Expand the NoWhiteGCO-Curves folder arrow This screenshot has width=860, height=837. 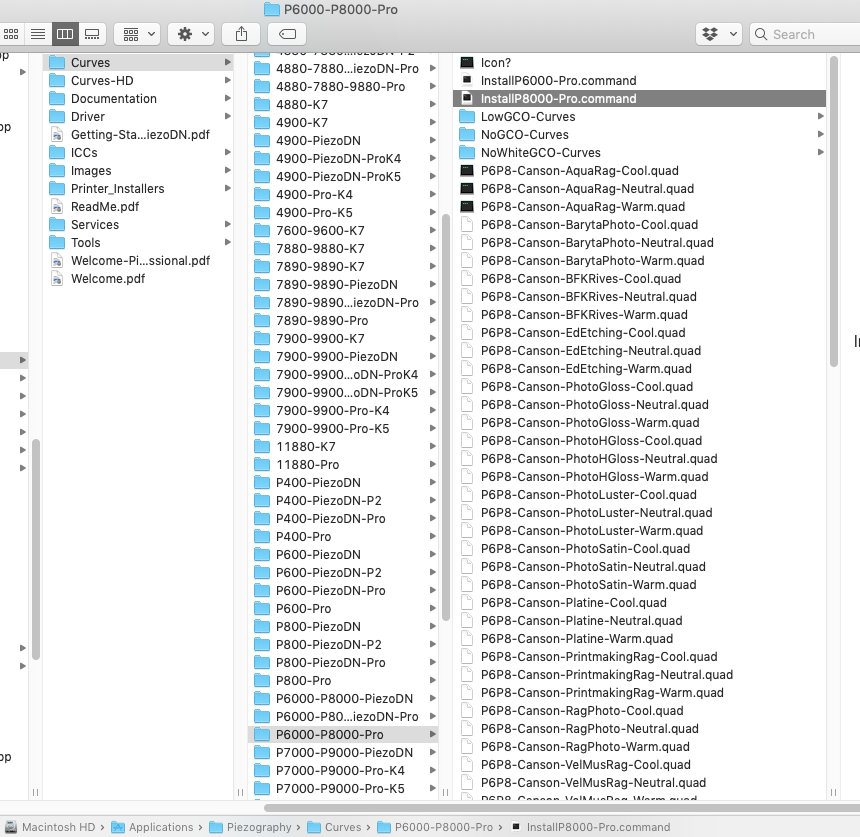(x=820, y=153)
